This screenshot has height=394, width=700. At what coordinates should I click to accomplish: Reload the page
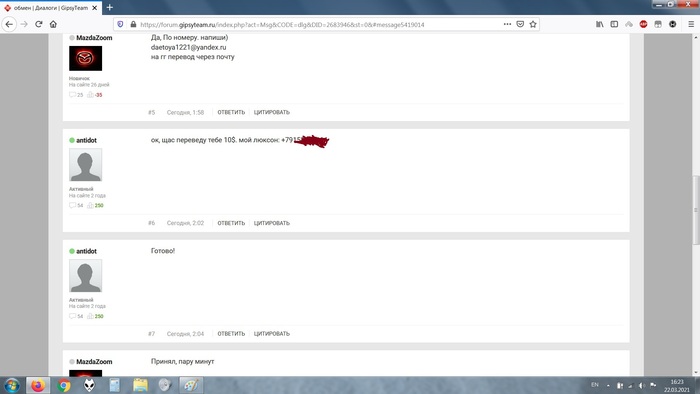pyautogui.click(x=39, y=24)
